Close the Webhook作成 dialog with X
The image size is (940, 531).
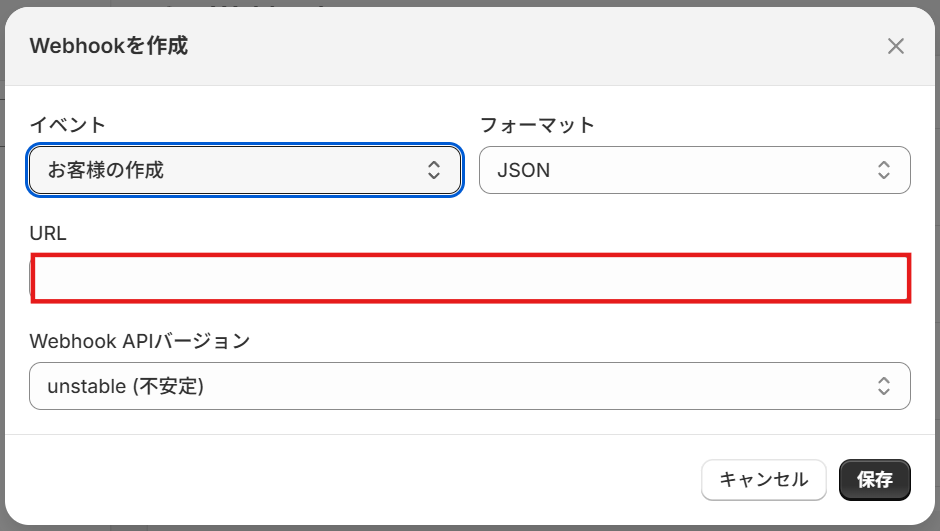pos(895,46)
